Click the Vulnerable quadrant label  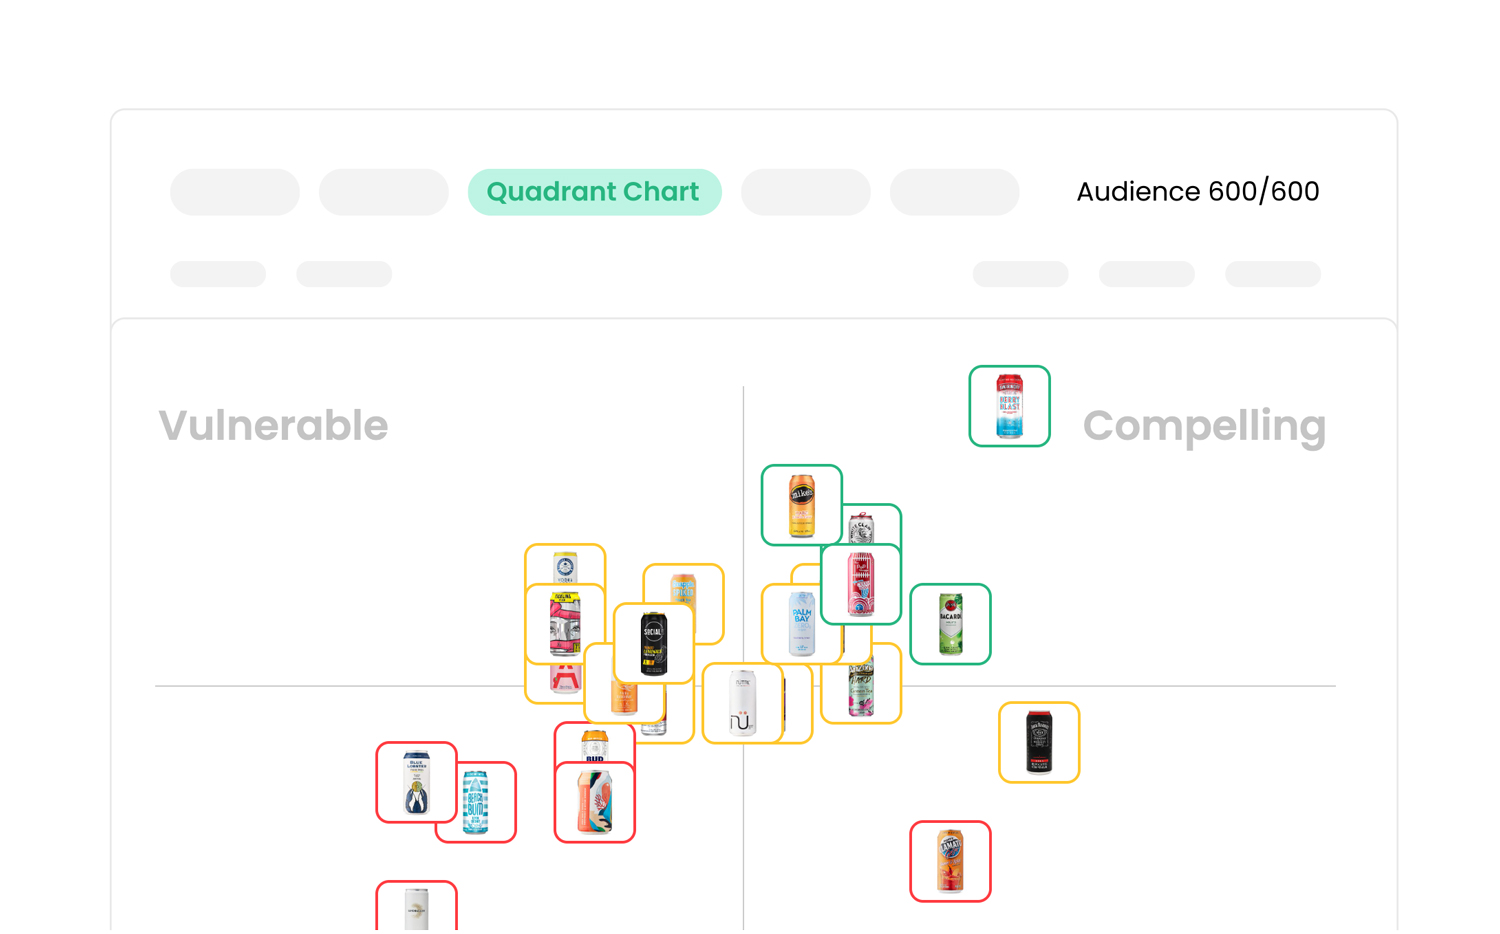tap(273, 426)
